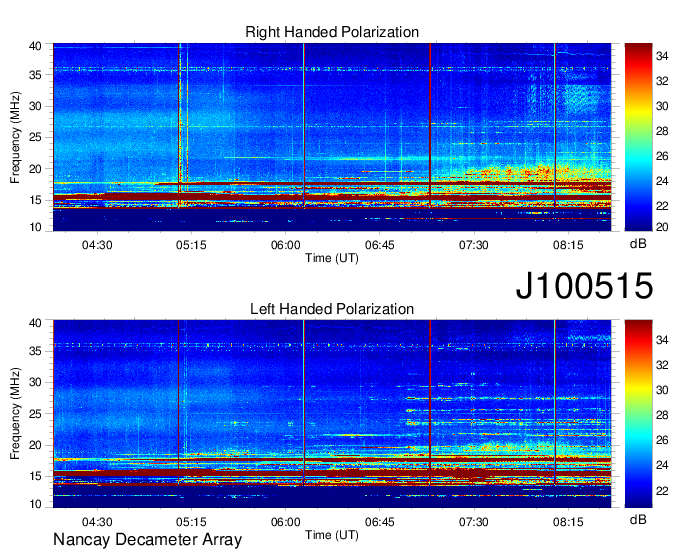
Task: Click 05:15 time tick on Right Handed plot
Action: [191, 245]
